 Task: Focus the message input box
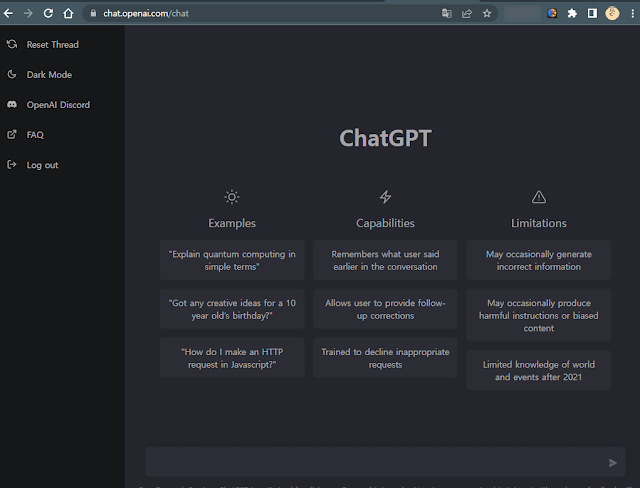point(385,462)
